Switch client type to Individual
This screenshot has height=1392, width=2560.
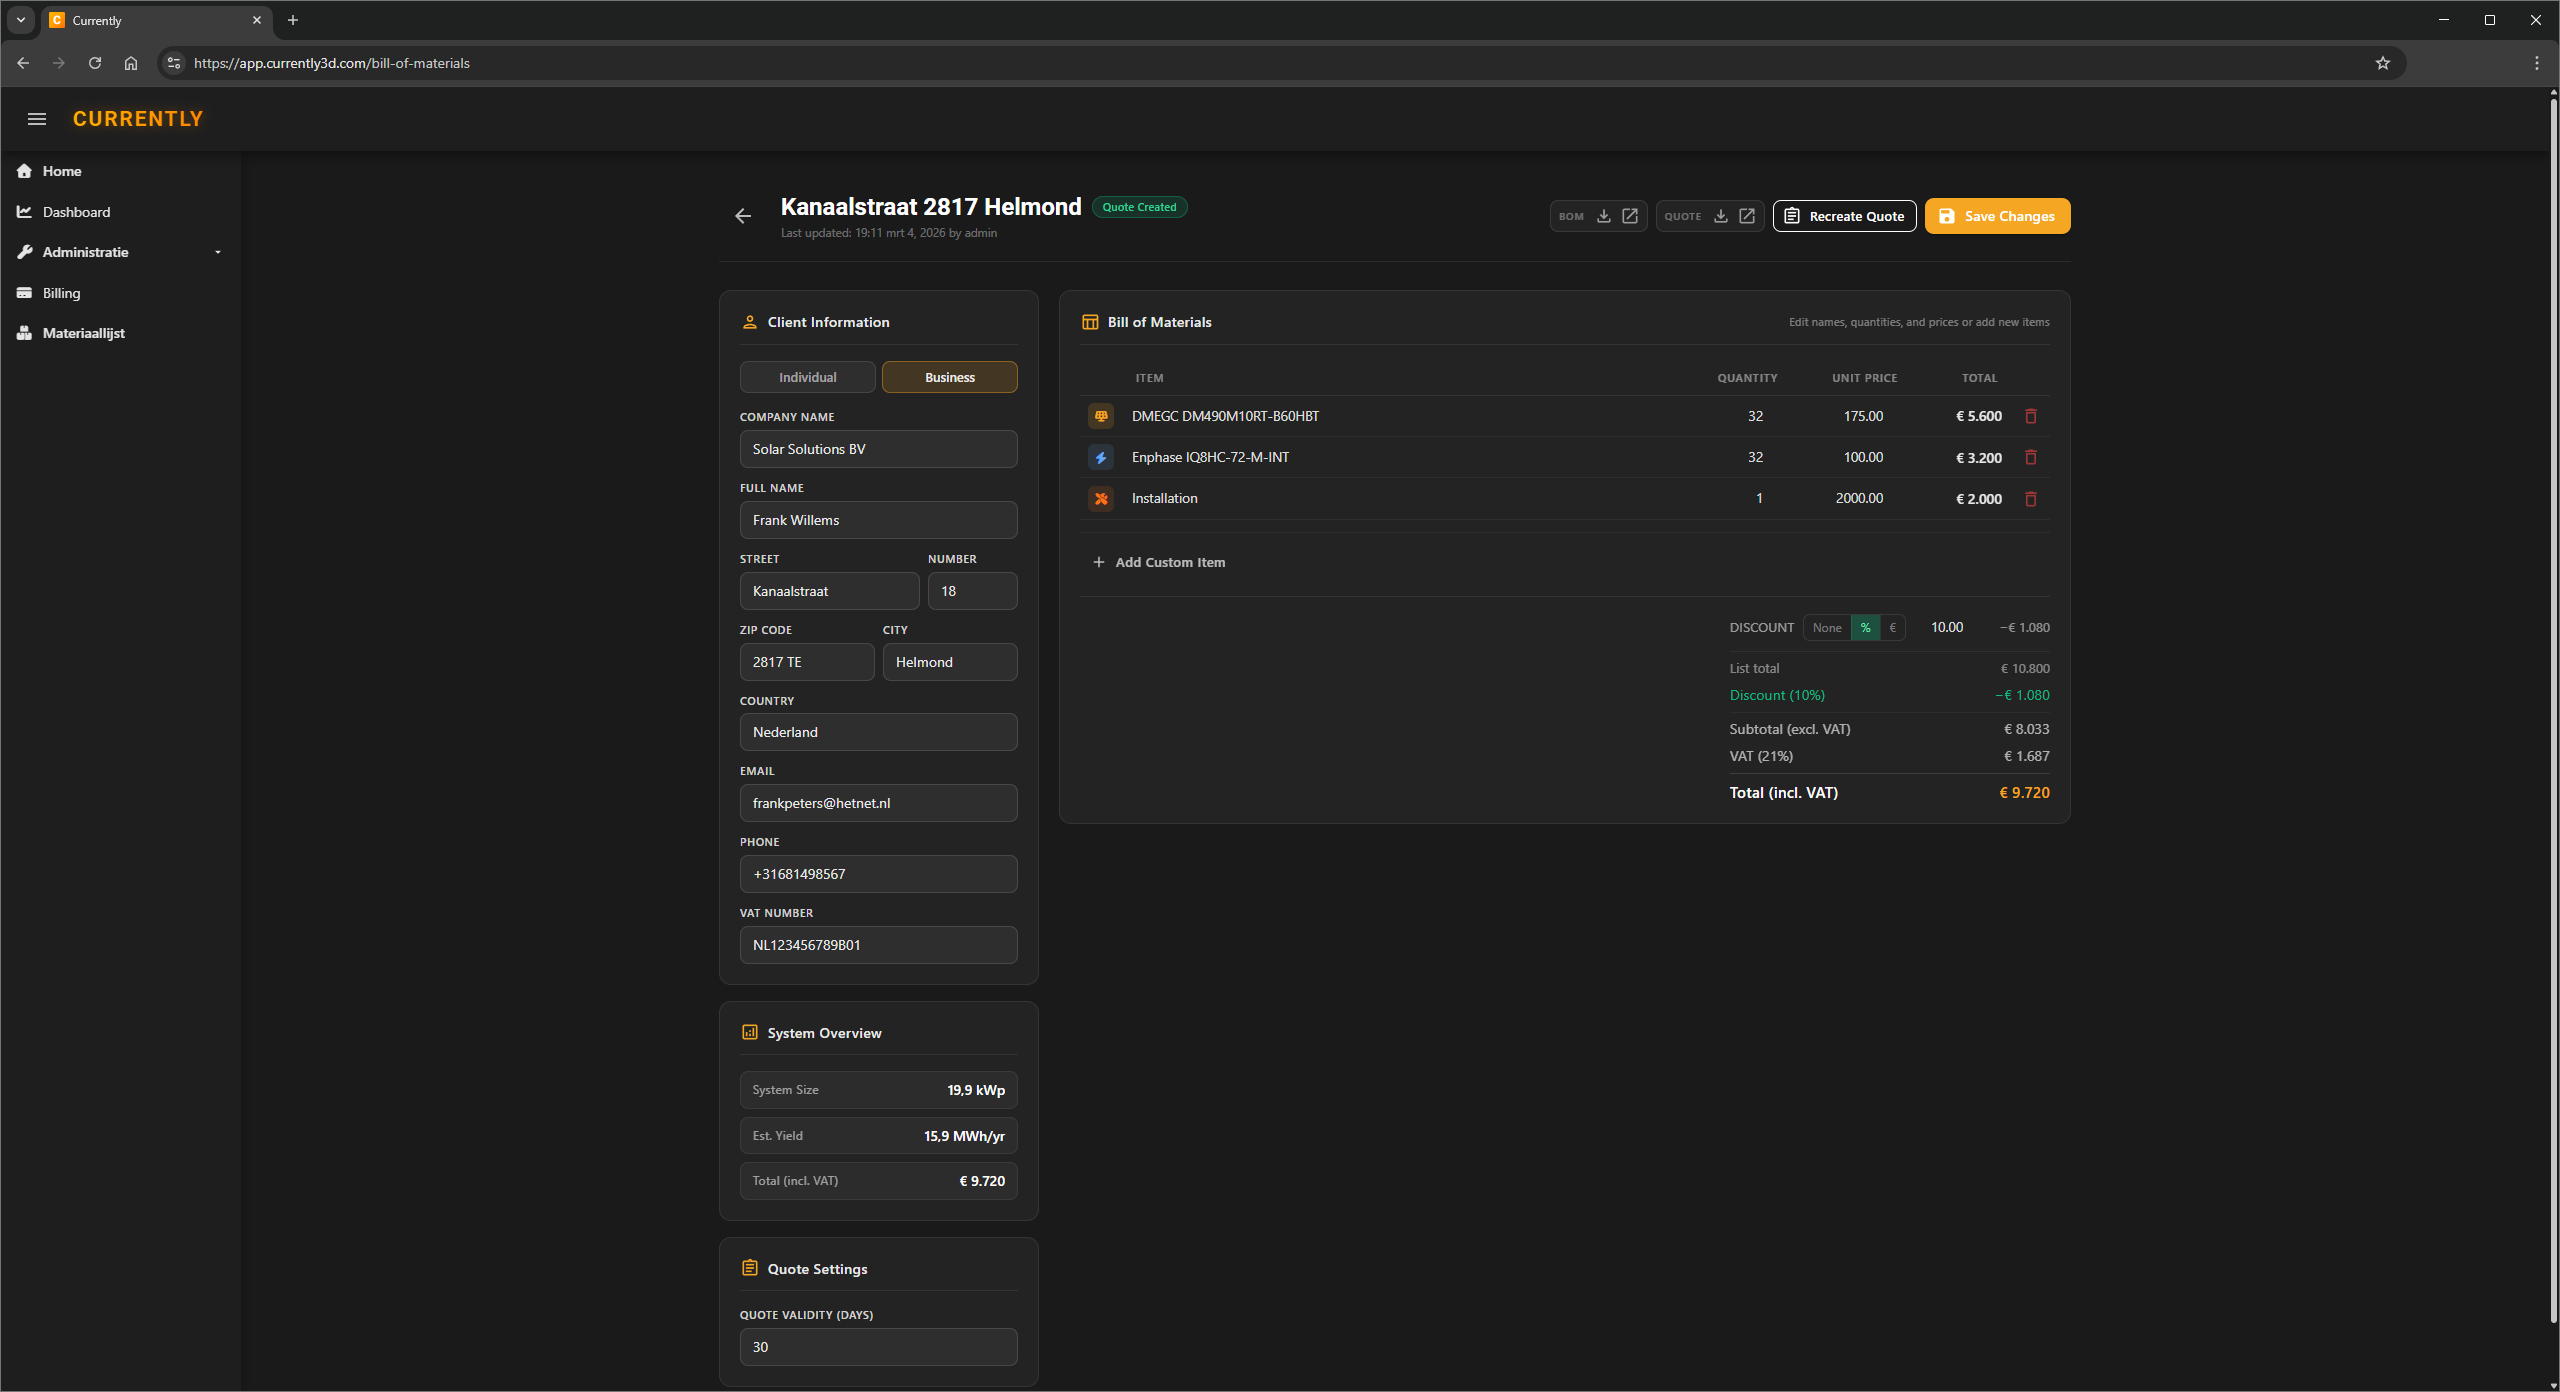click(807, 377)
